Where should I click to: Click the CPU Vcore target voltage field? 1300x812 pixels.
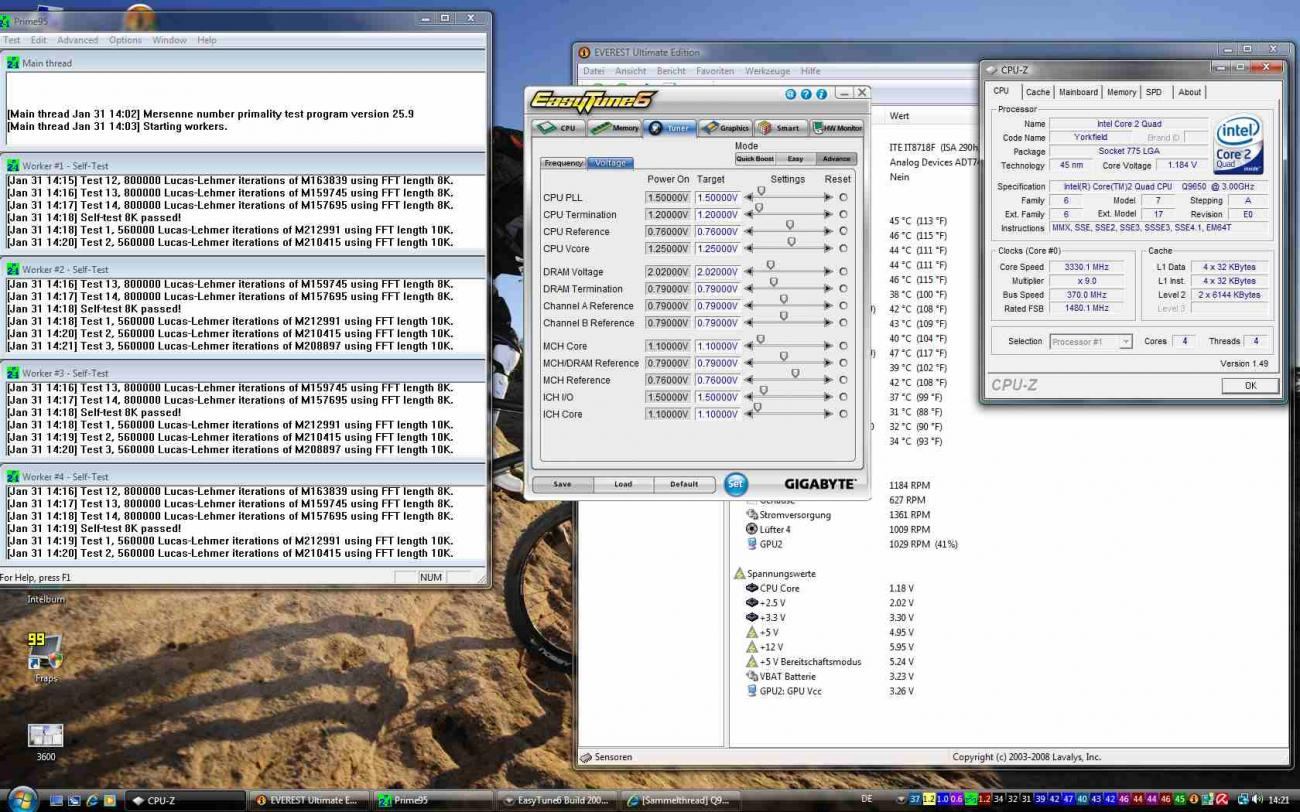click(717, 249)
